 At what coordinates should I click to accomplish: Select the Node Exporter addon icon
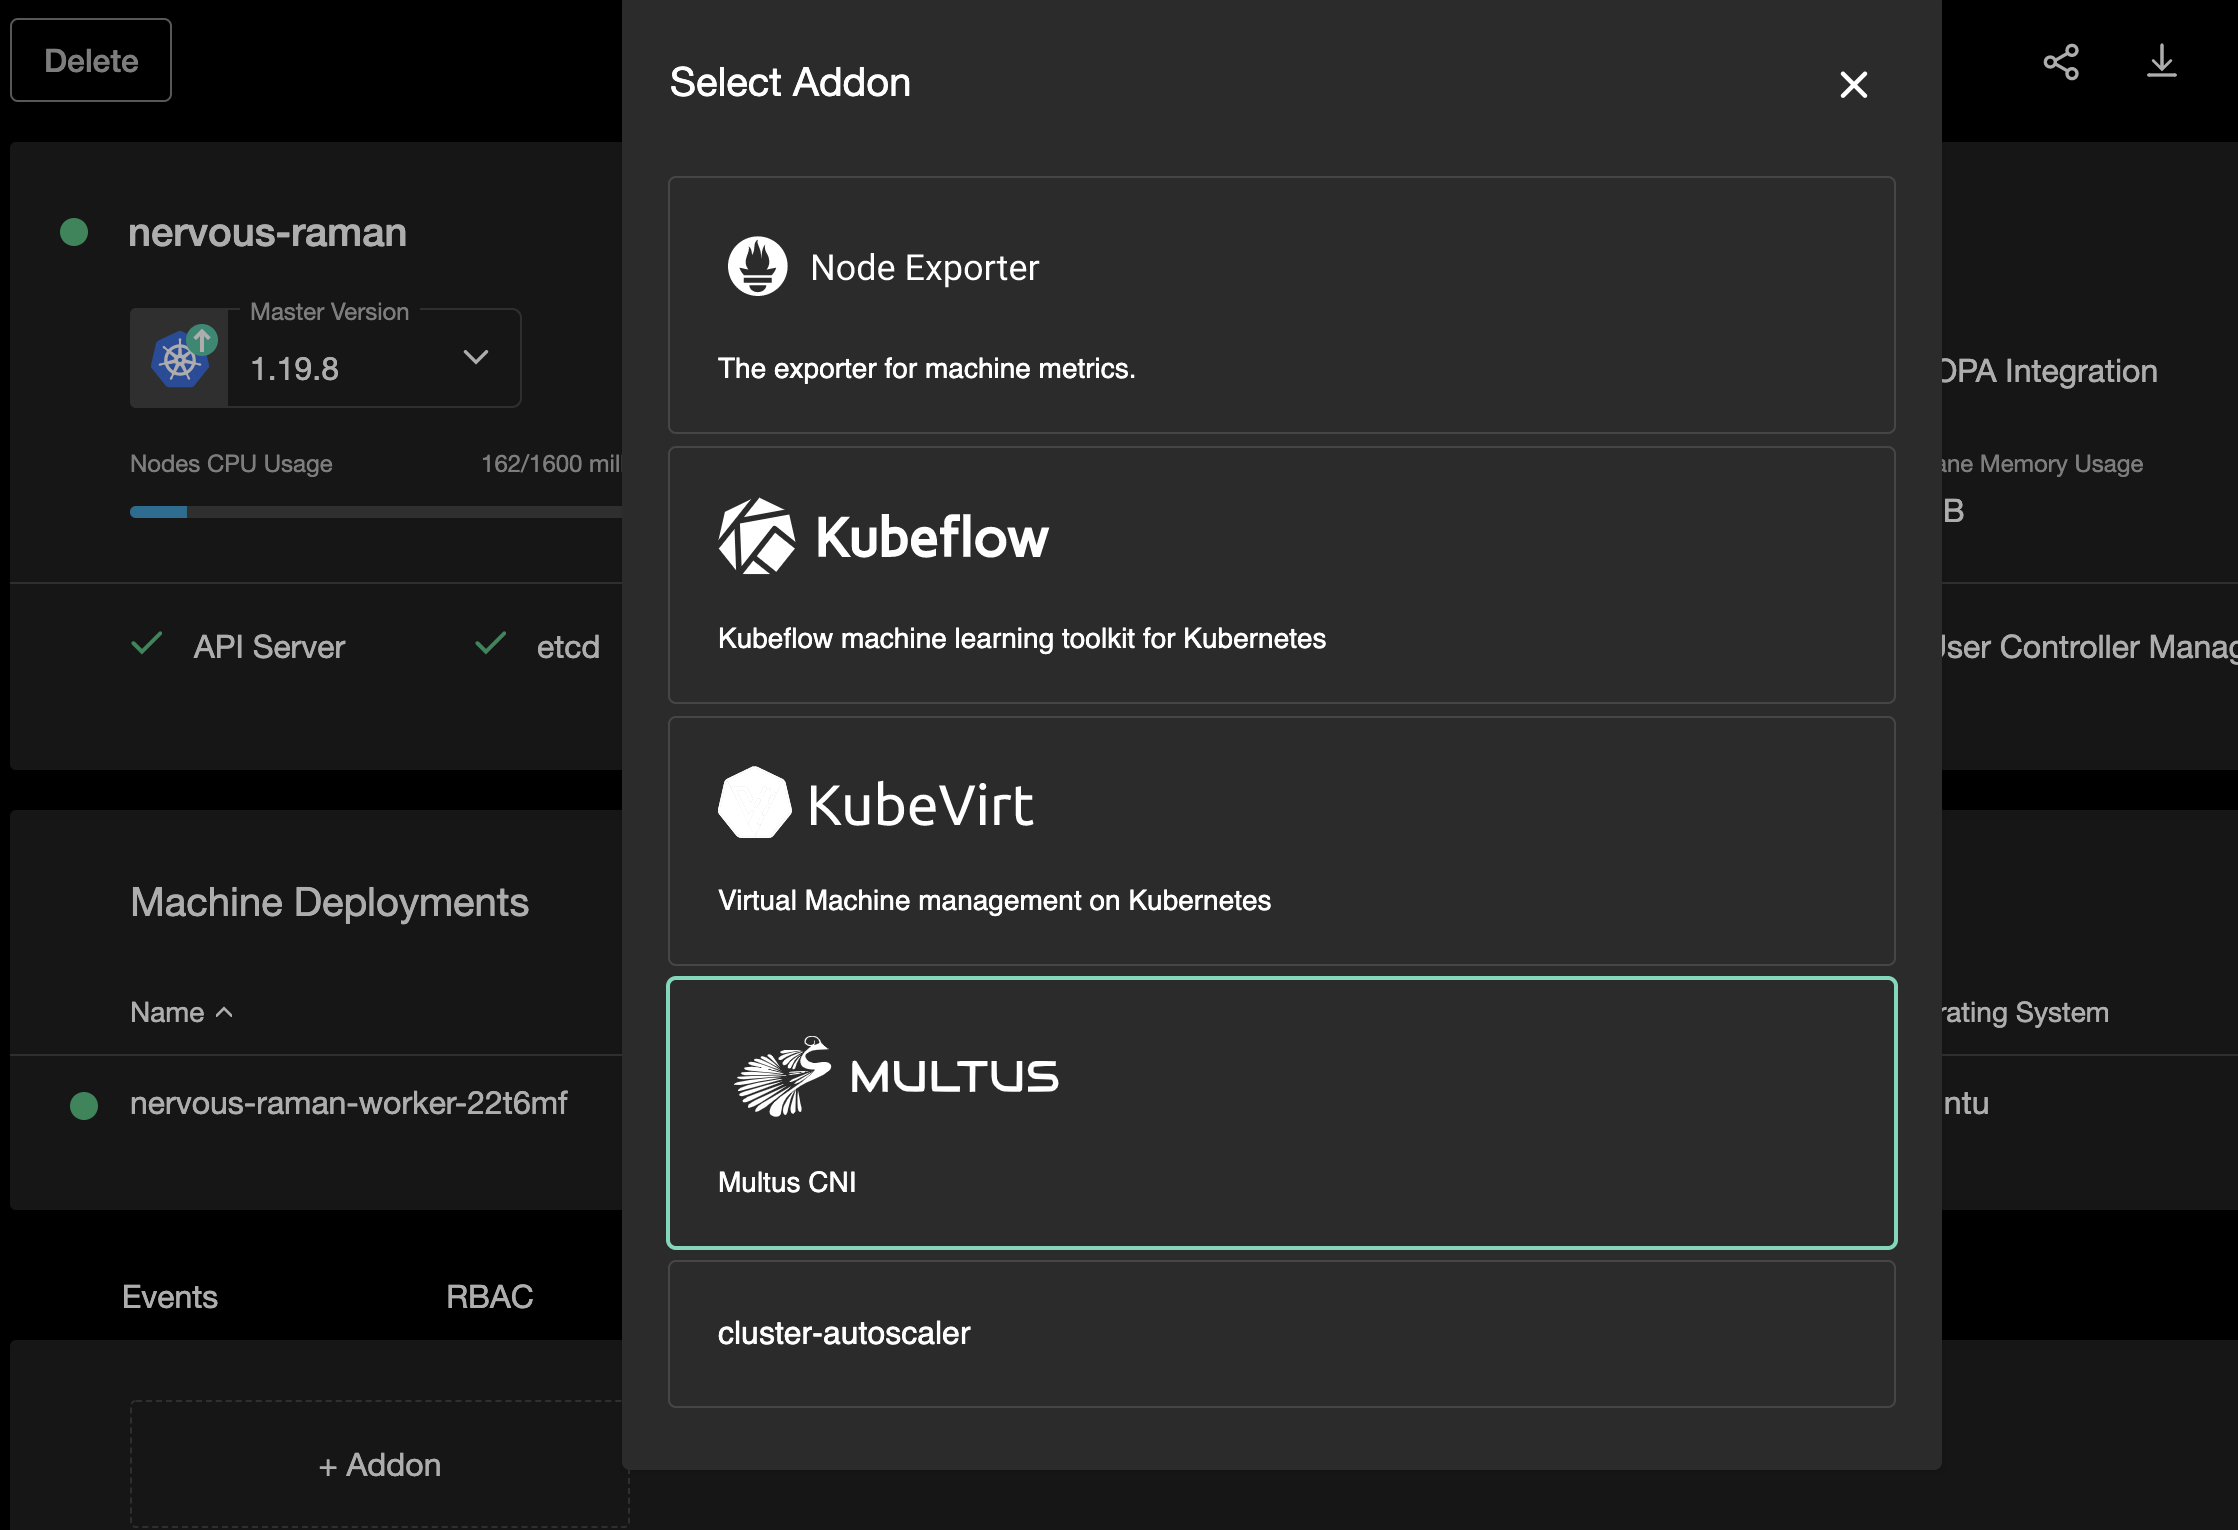coord(758,266)
